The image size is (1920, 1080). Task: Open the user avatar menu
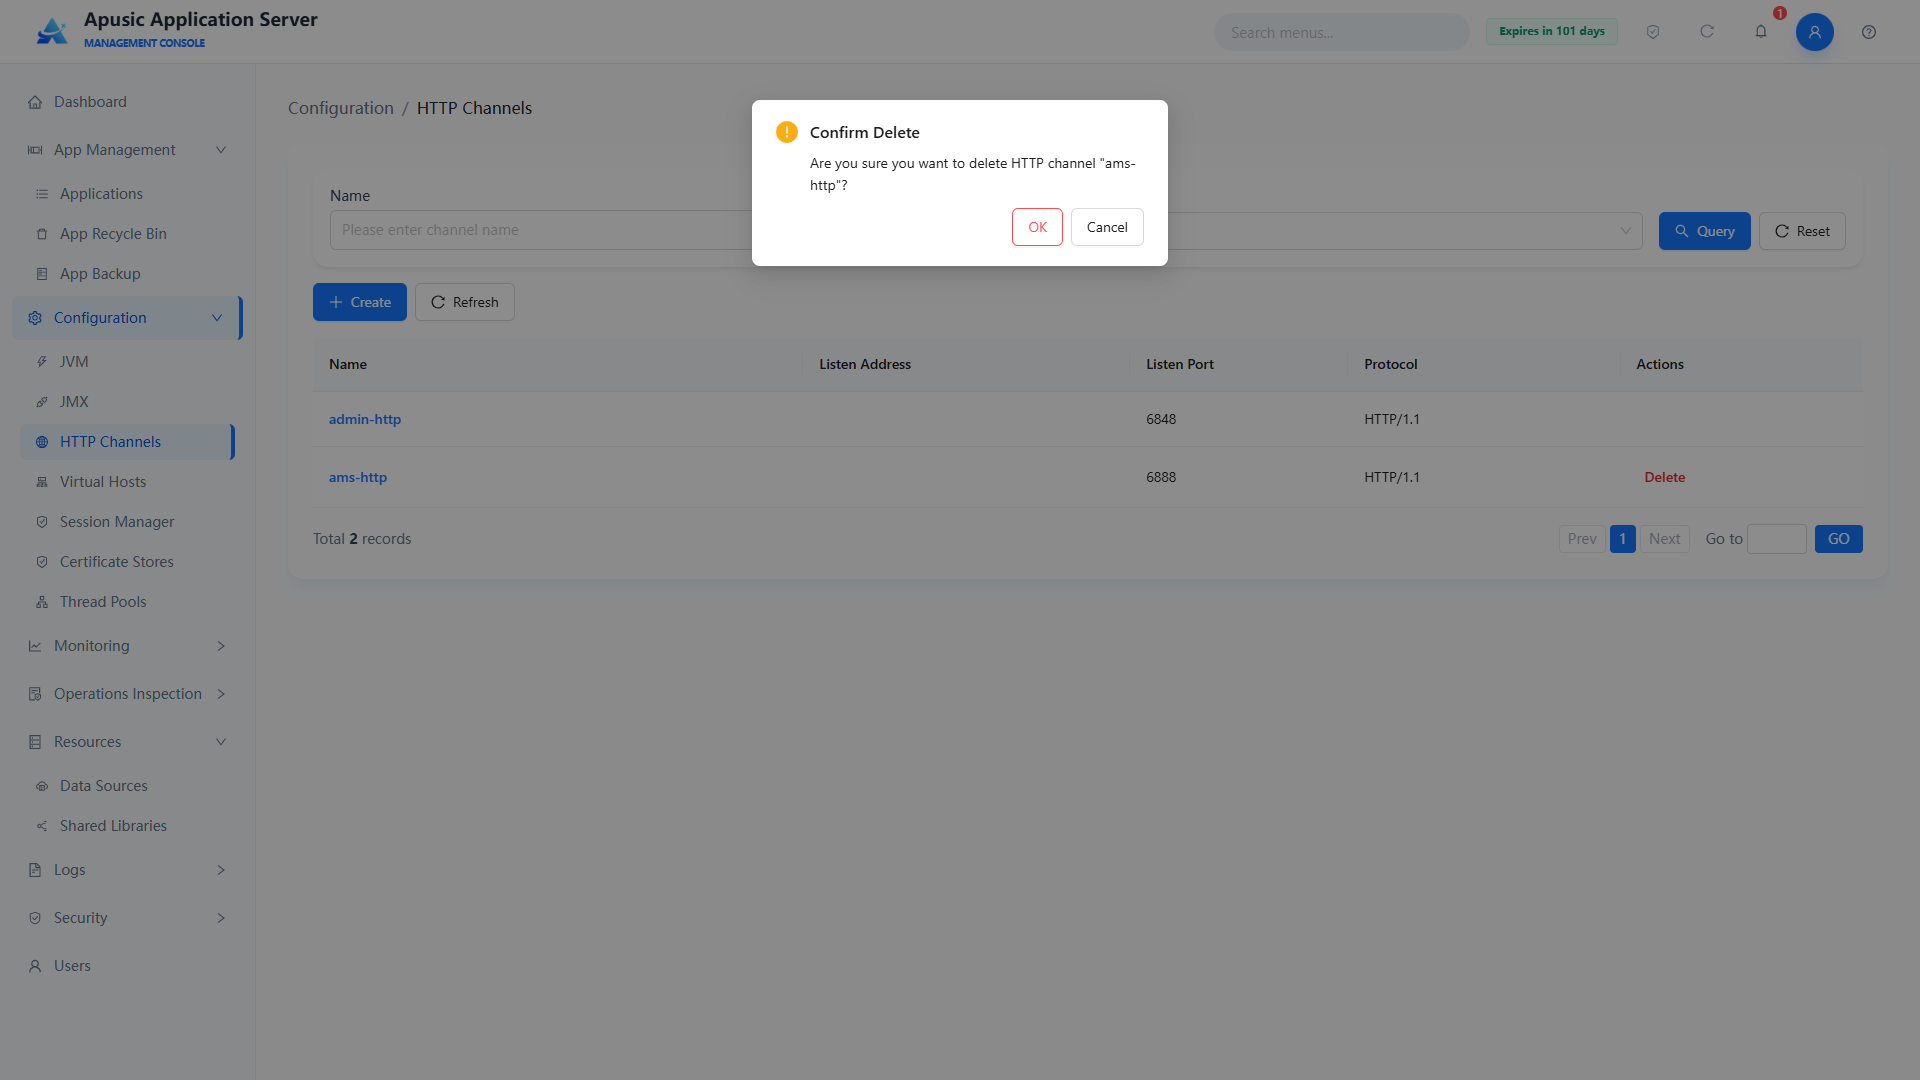[1815, 32]
